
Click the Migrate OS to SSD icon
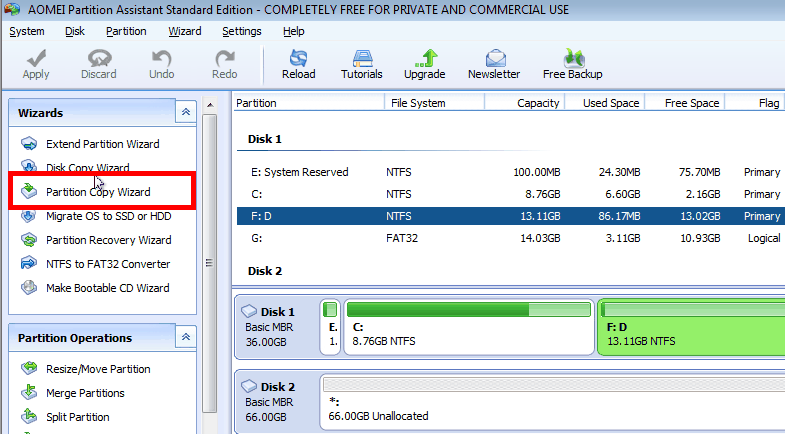(x=29, y=216)
